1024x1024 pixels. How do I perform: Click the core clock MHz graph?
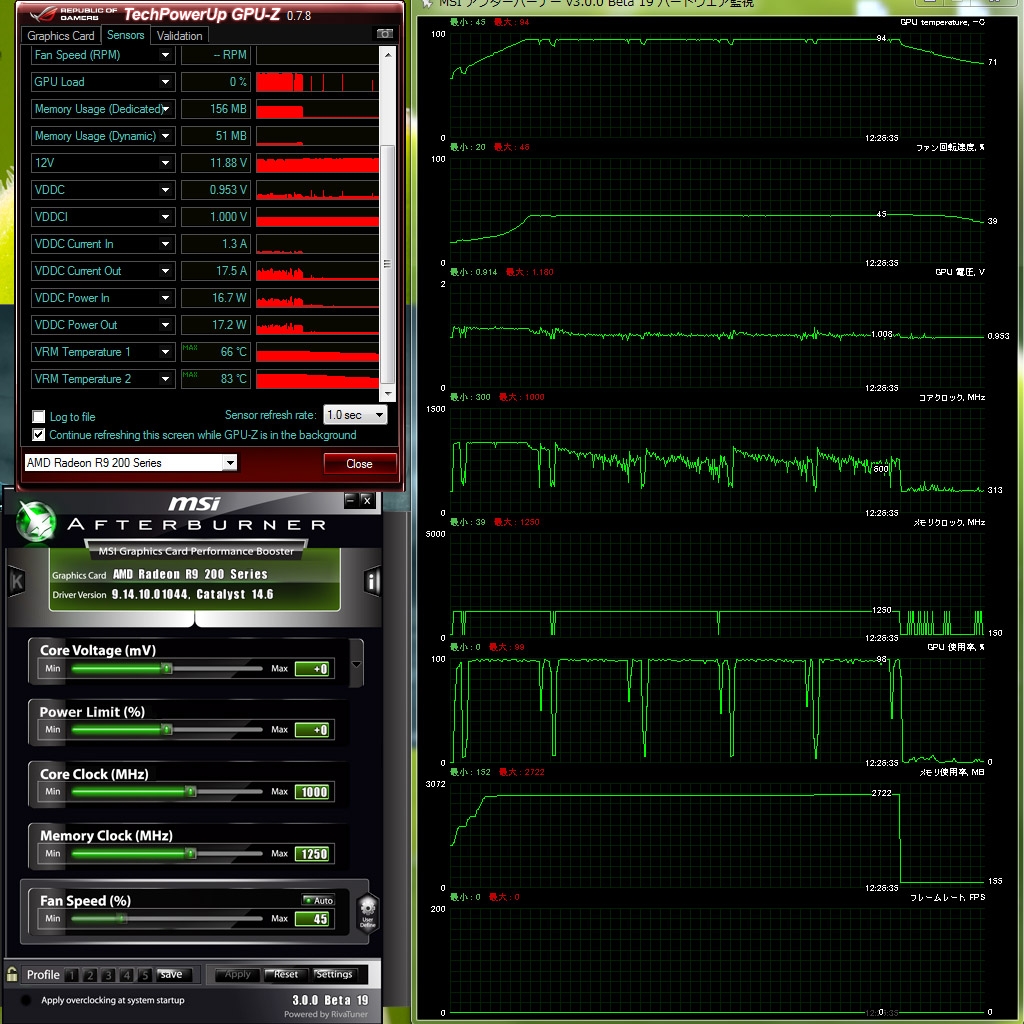(717, 461)
